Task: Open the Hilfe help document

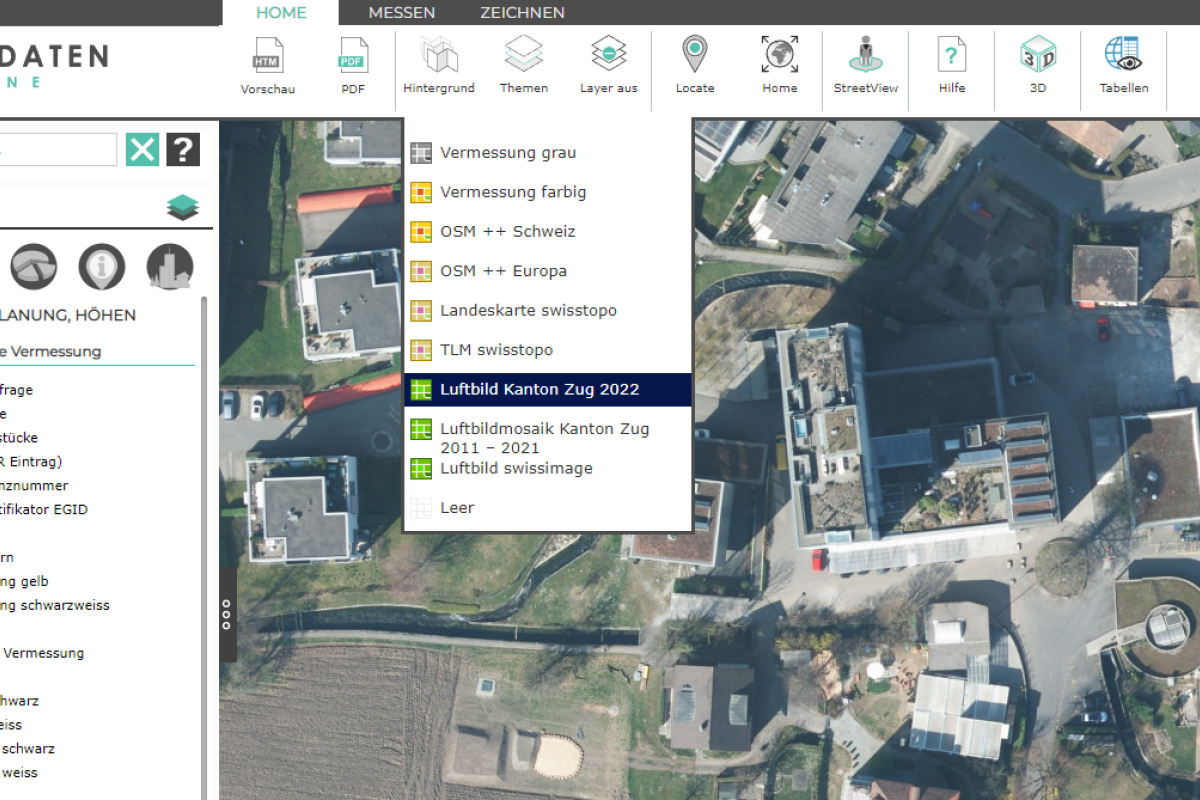Action: click(x=951, y=65)
